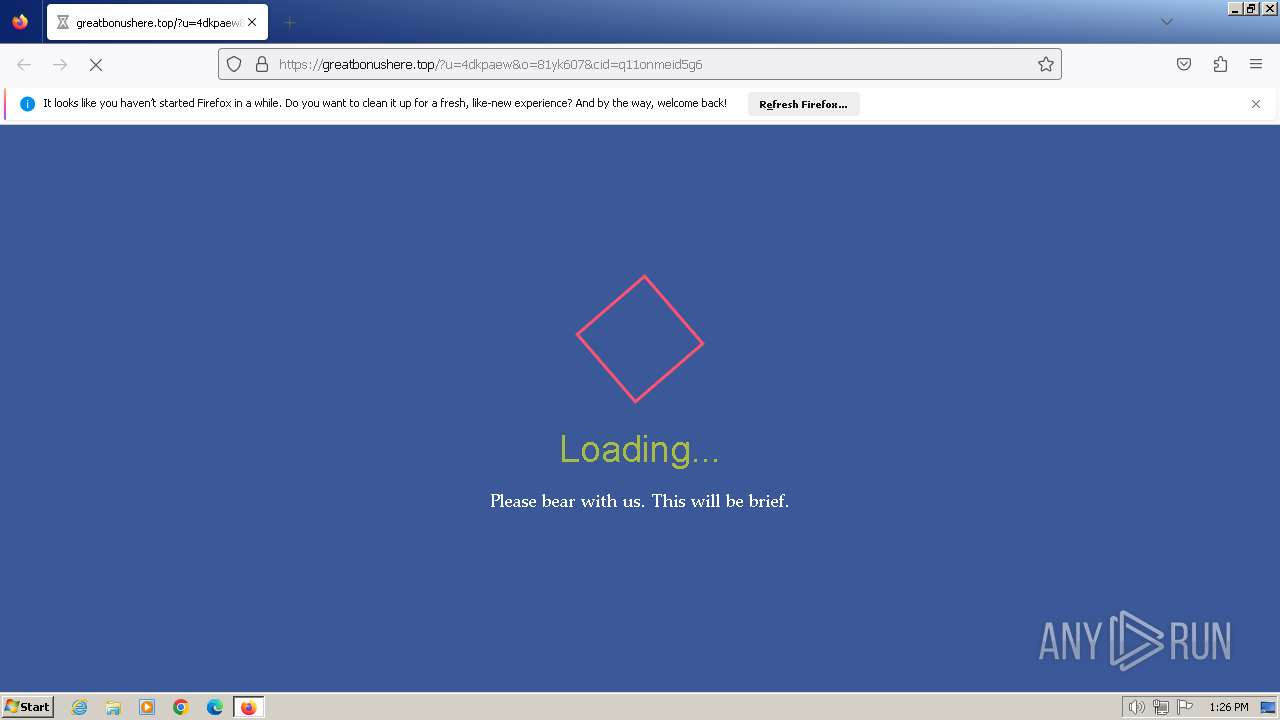Launch Google Chrome from taskbar
The height and width of the screenshot is (720, 1280).
pos(181,707)
